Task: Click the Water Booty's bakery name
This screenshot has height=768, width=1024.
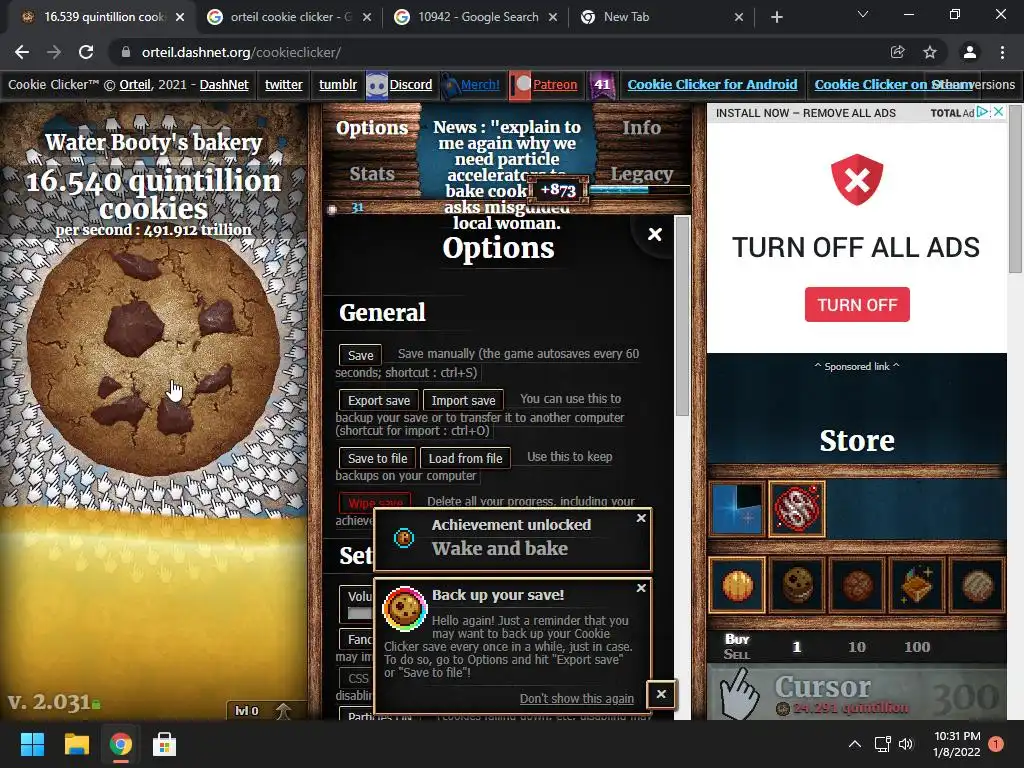Action: (153, 142)
